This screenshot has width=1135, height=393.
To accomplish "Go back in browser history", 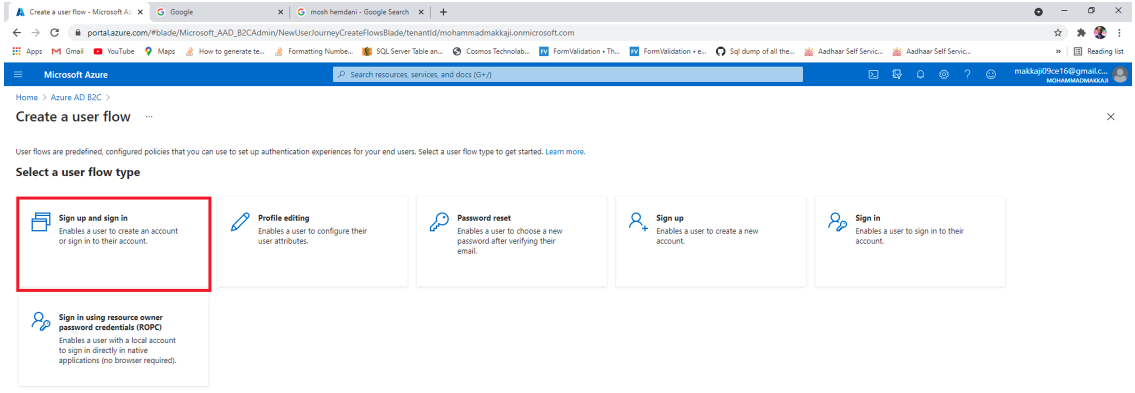I will click(x=17, y=33).
